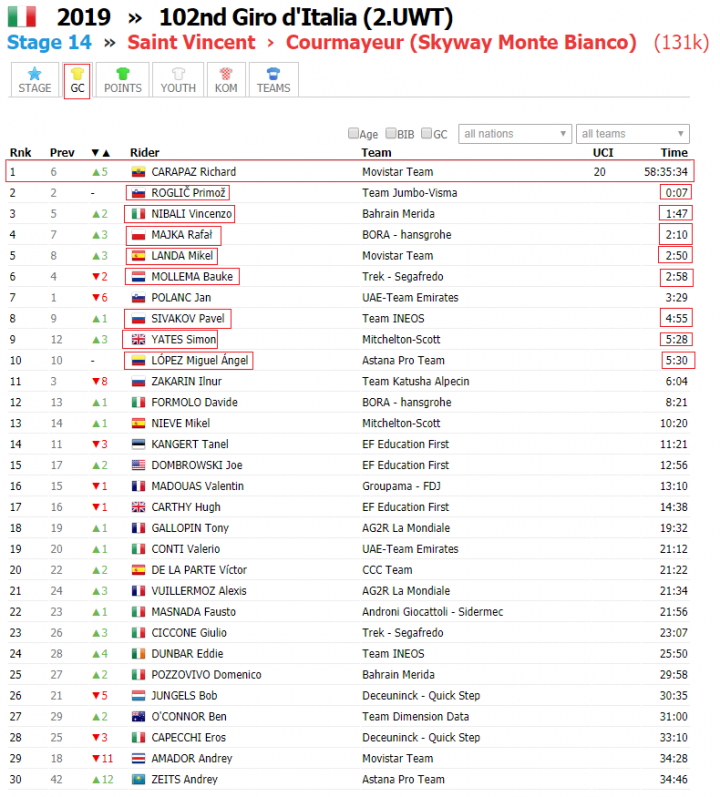Image resolution: width=720 pixels, height=797 pixels.
Task: Click the USA flag beside DOMBROWSKI Joe
Action: [138, 465]
